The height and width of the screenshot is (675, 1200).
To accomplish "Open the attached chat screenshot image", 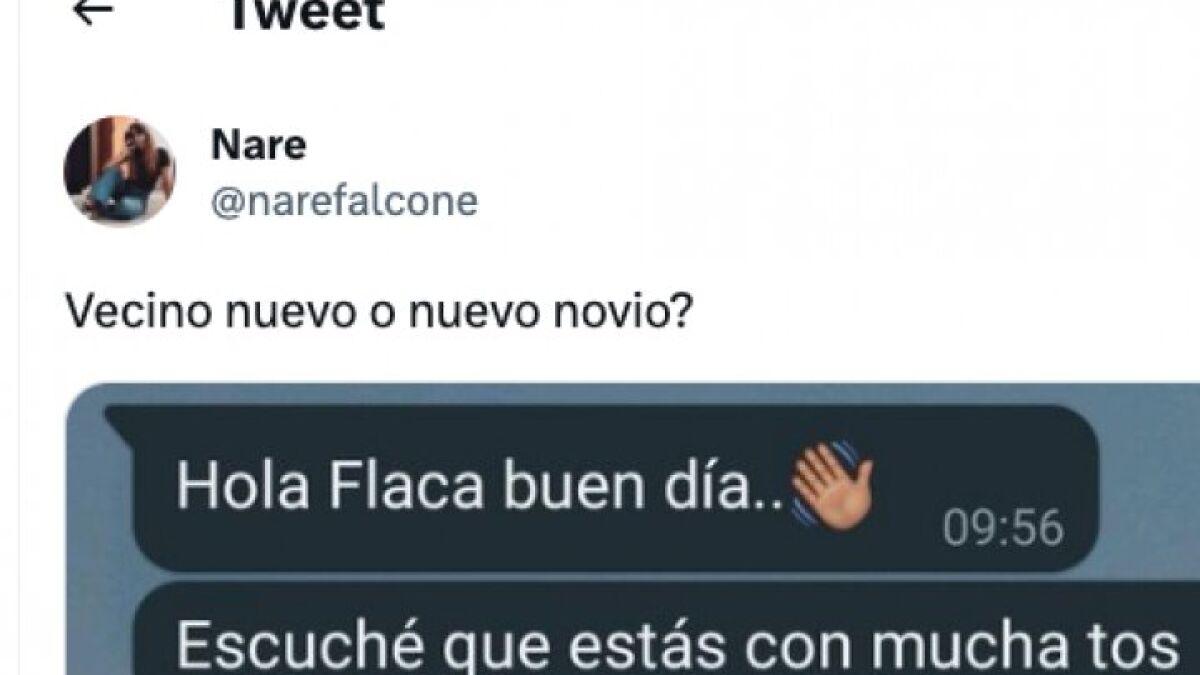I will tap(635, 529).
